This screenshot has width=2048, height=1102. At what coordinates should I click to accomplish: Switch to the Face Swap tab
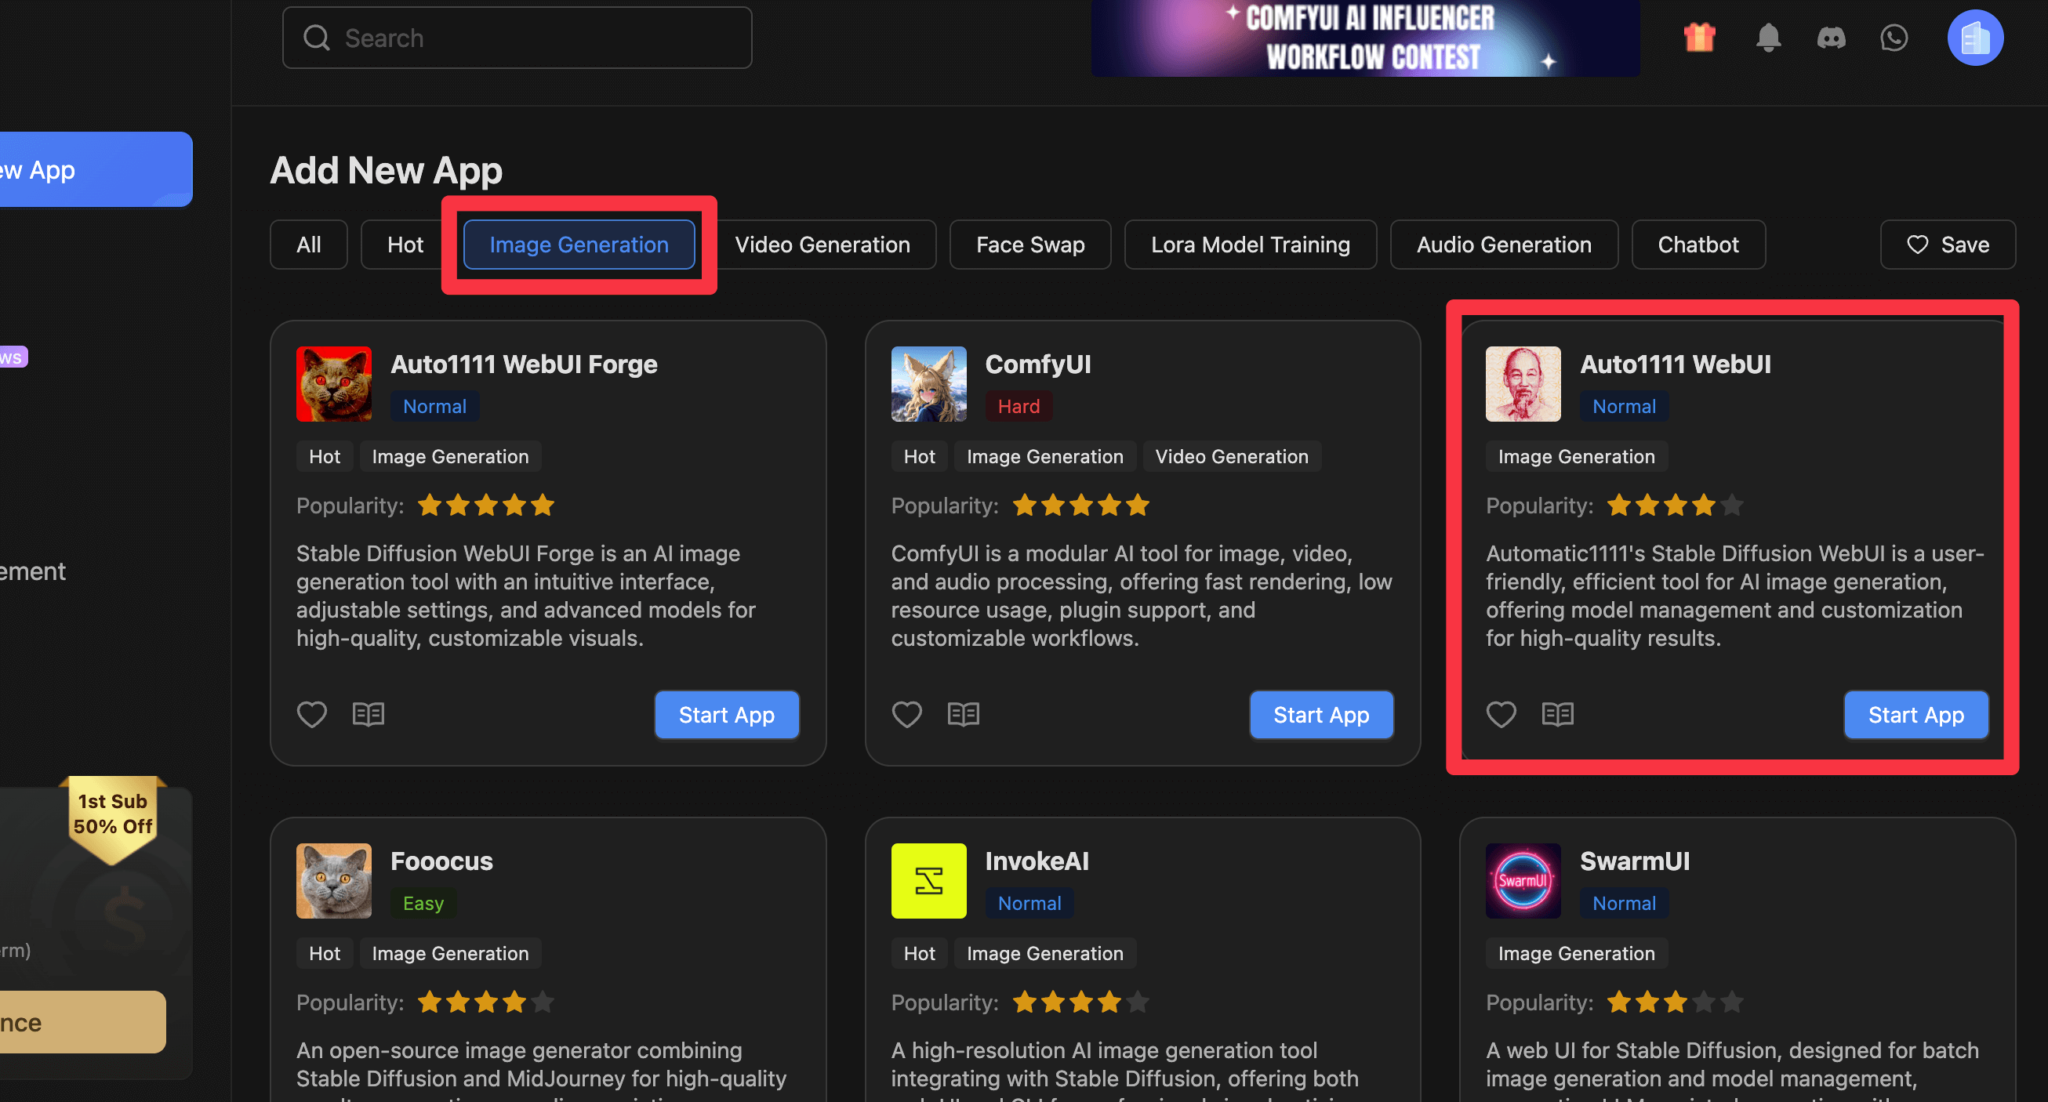(x=1030, y=245)
